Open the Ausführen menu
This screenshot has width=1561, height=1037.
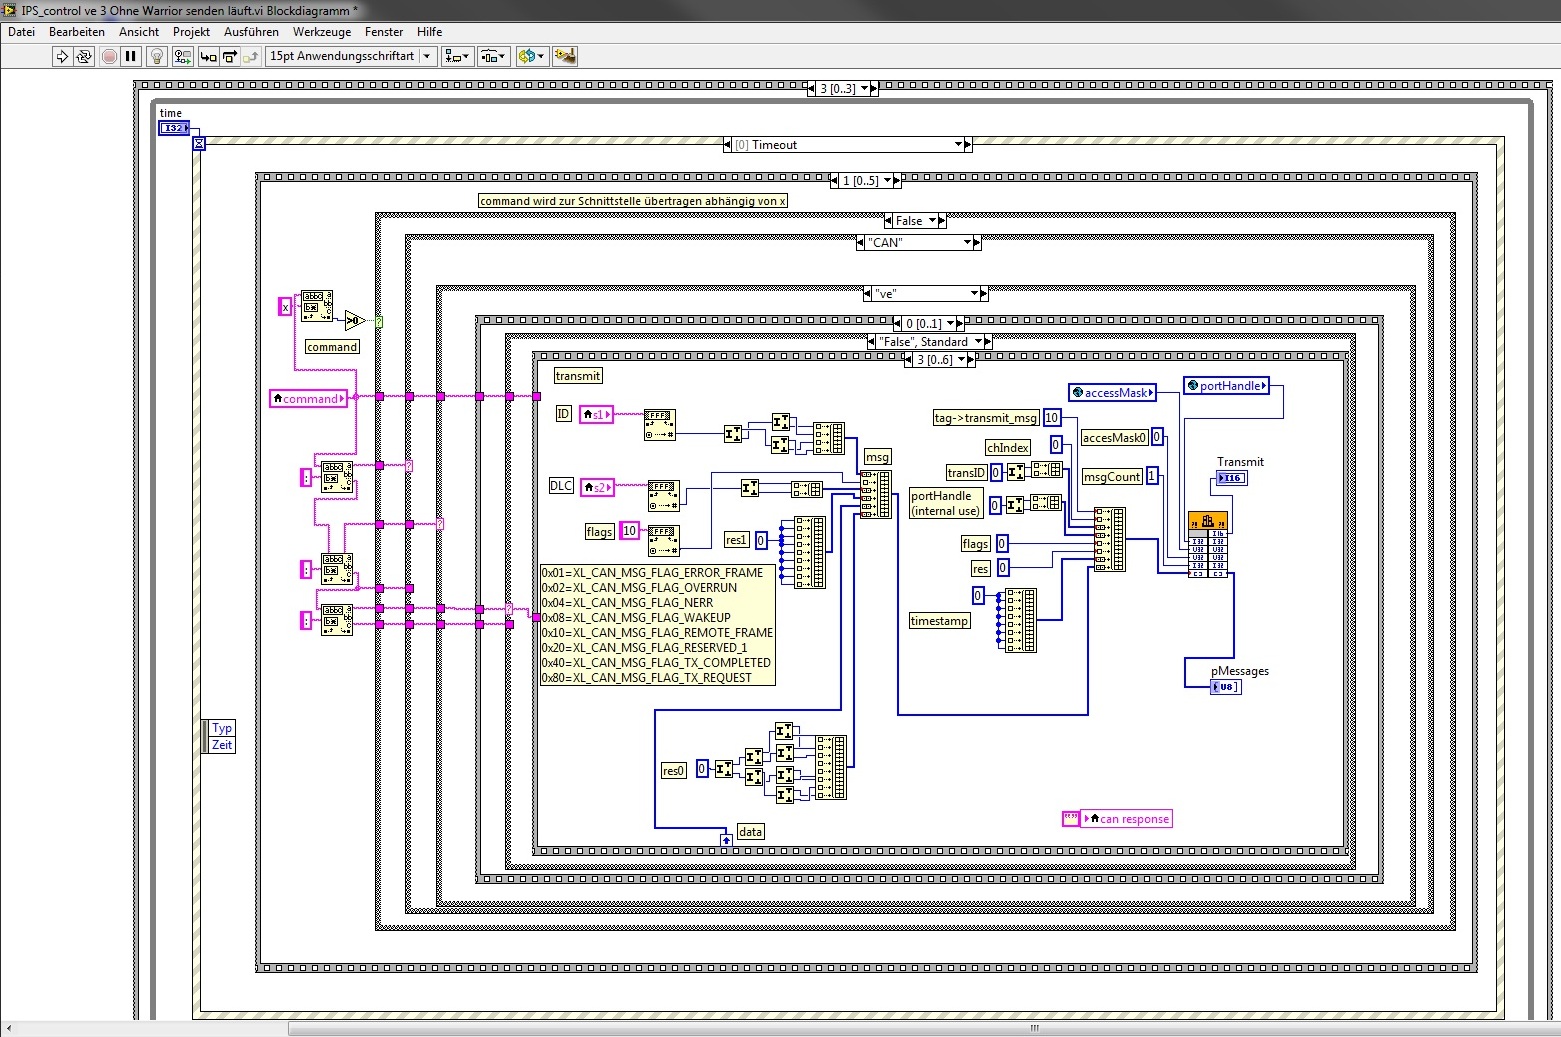coord(251,32)
